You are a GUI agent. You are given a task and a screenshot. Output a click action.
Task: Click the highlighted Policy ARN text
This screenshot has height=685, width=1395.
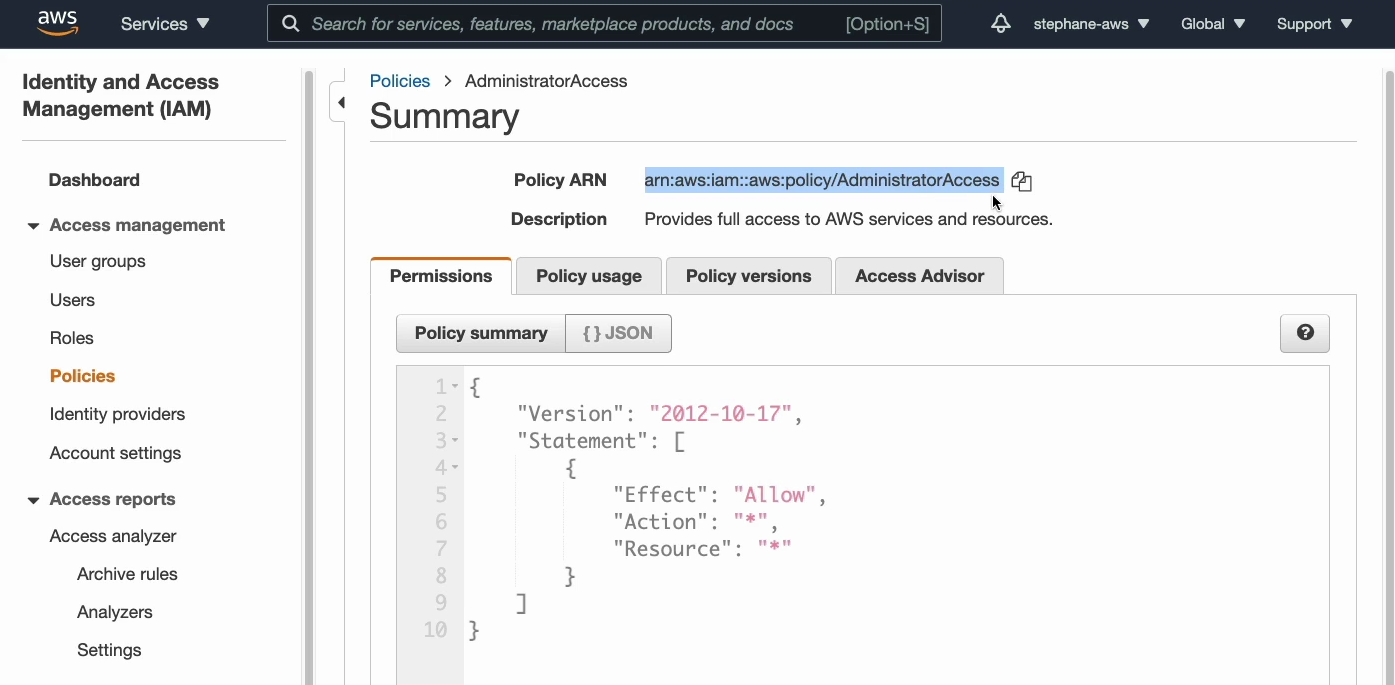822,180
